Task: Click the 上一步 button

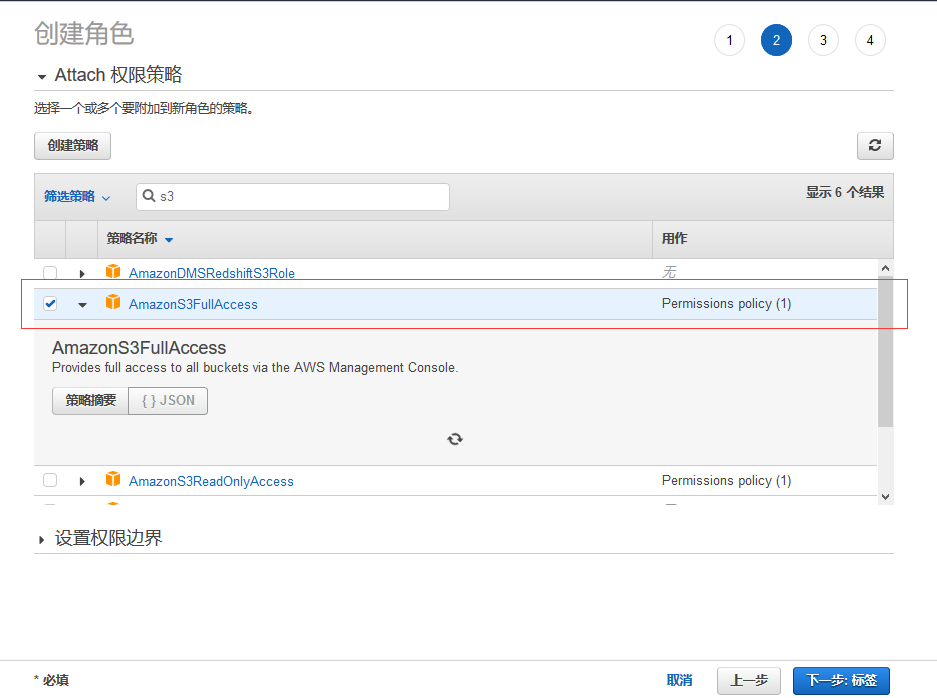Action: pos(749,681)
